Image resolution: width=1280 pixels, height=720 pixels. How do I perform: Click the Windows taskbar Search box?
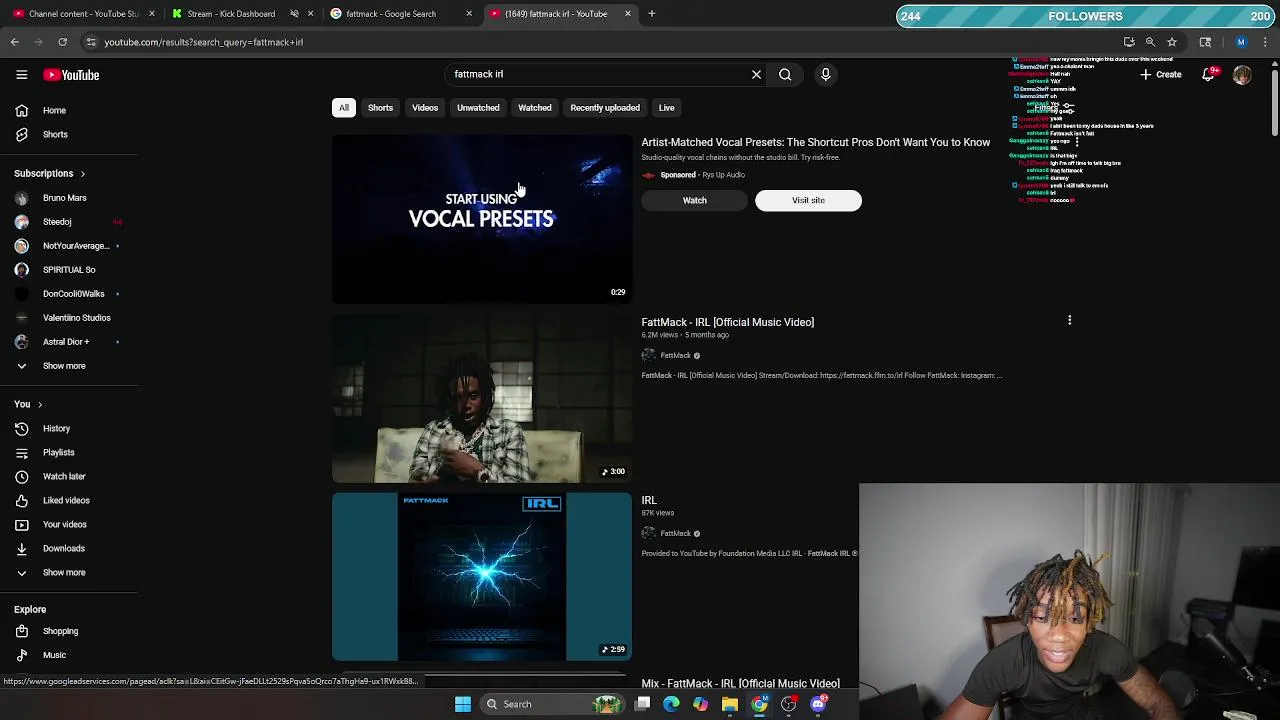point(551,704)
